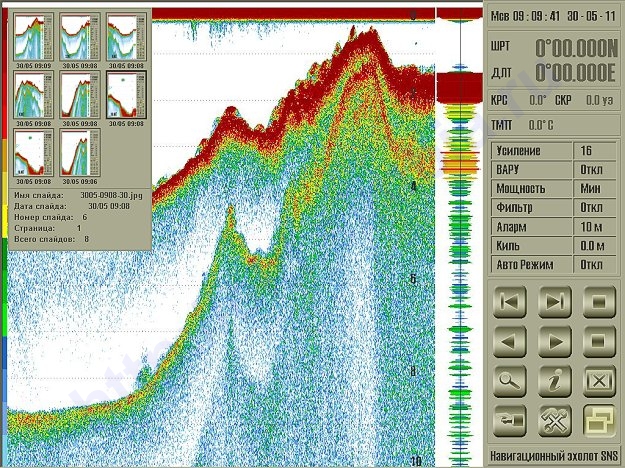This screenshot has height=468, width=625.
Task: Toggle Авто Режим value Откл
Action: [594, 265]
